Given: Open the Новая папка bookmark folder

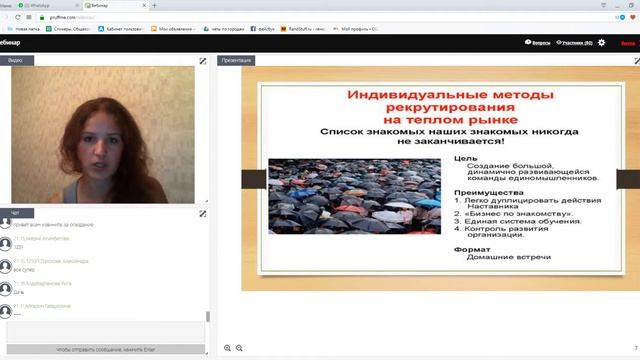Looking at the screenshot, I should click(24, 29).
